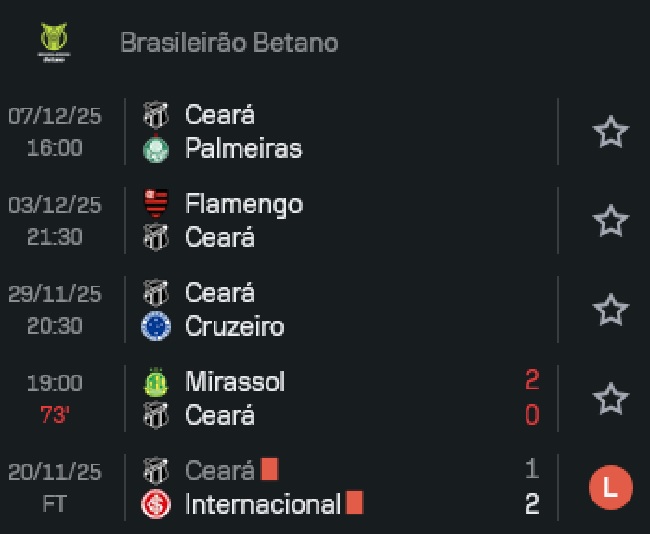The height and width of the screenshot is (534, 650).
Task: Select the Cruzeiro team name
Action: point(234,327)
